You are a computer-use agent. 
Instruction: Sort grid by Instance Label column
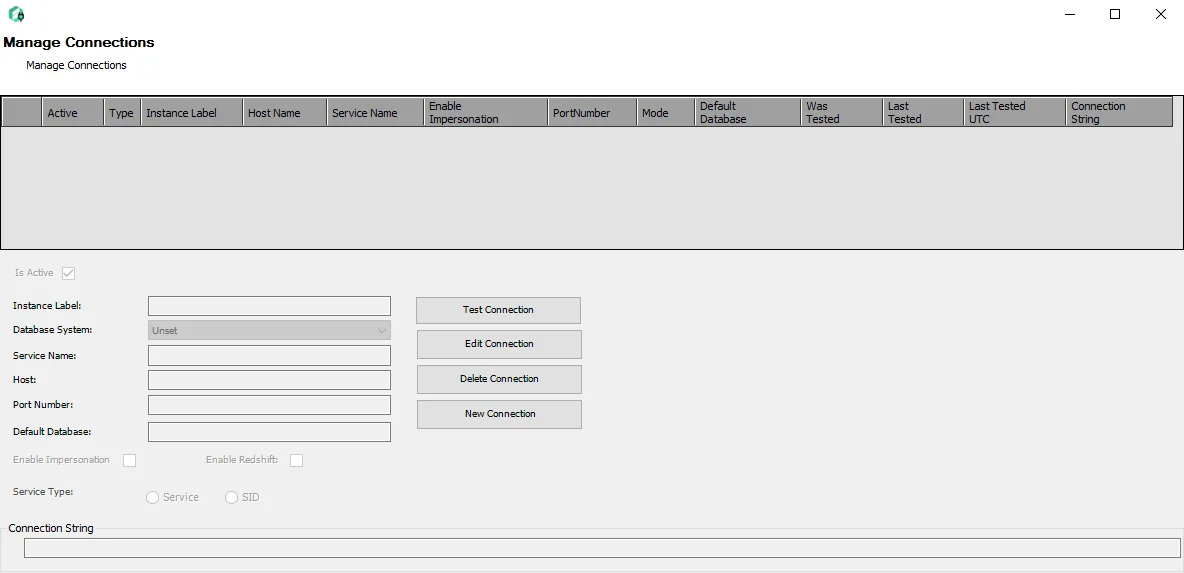pyautogui.click(x=192, y=112)
